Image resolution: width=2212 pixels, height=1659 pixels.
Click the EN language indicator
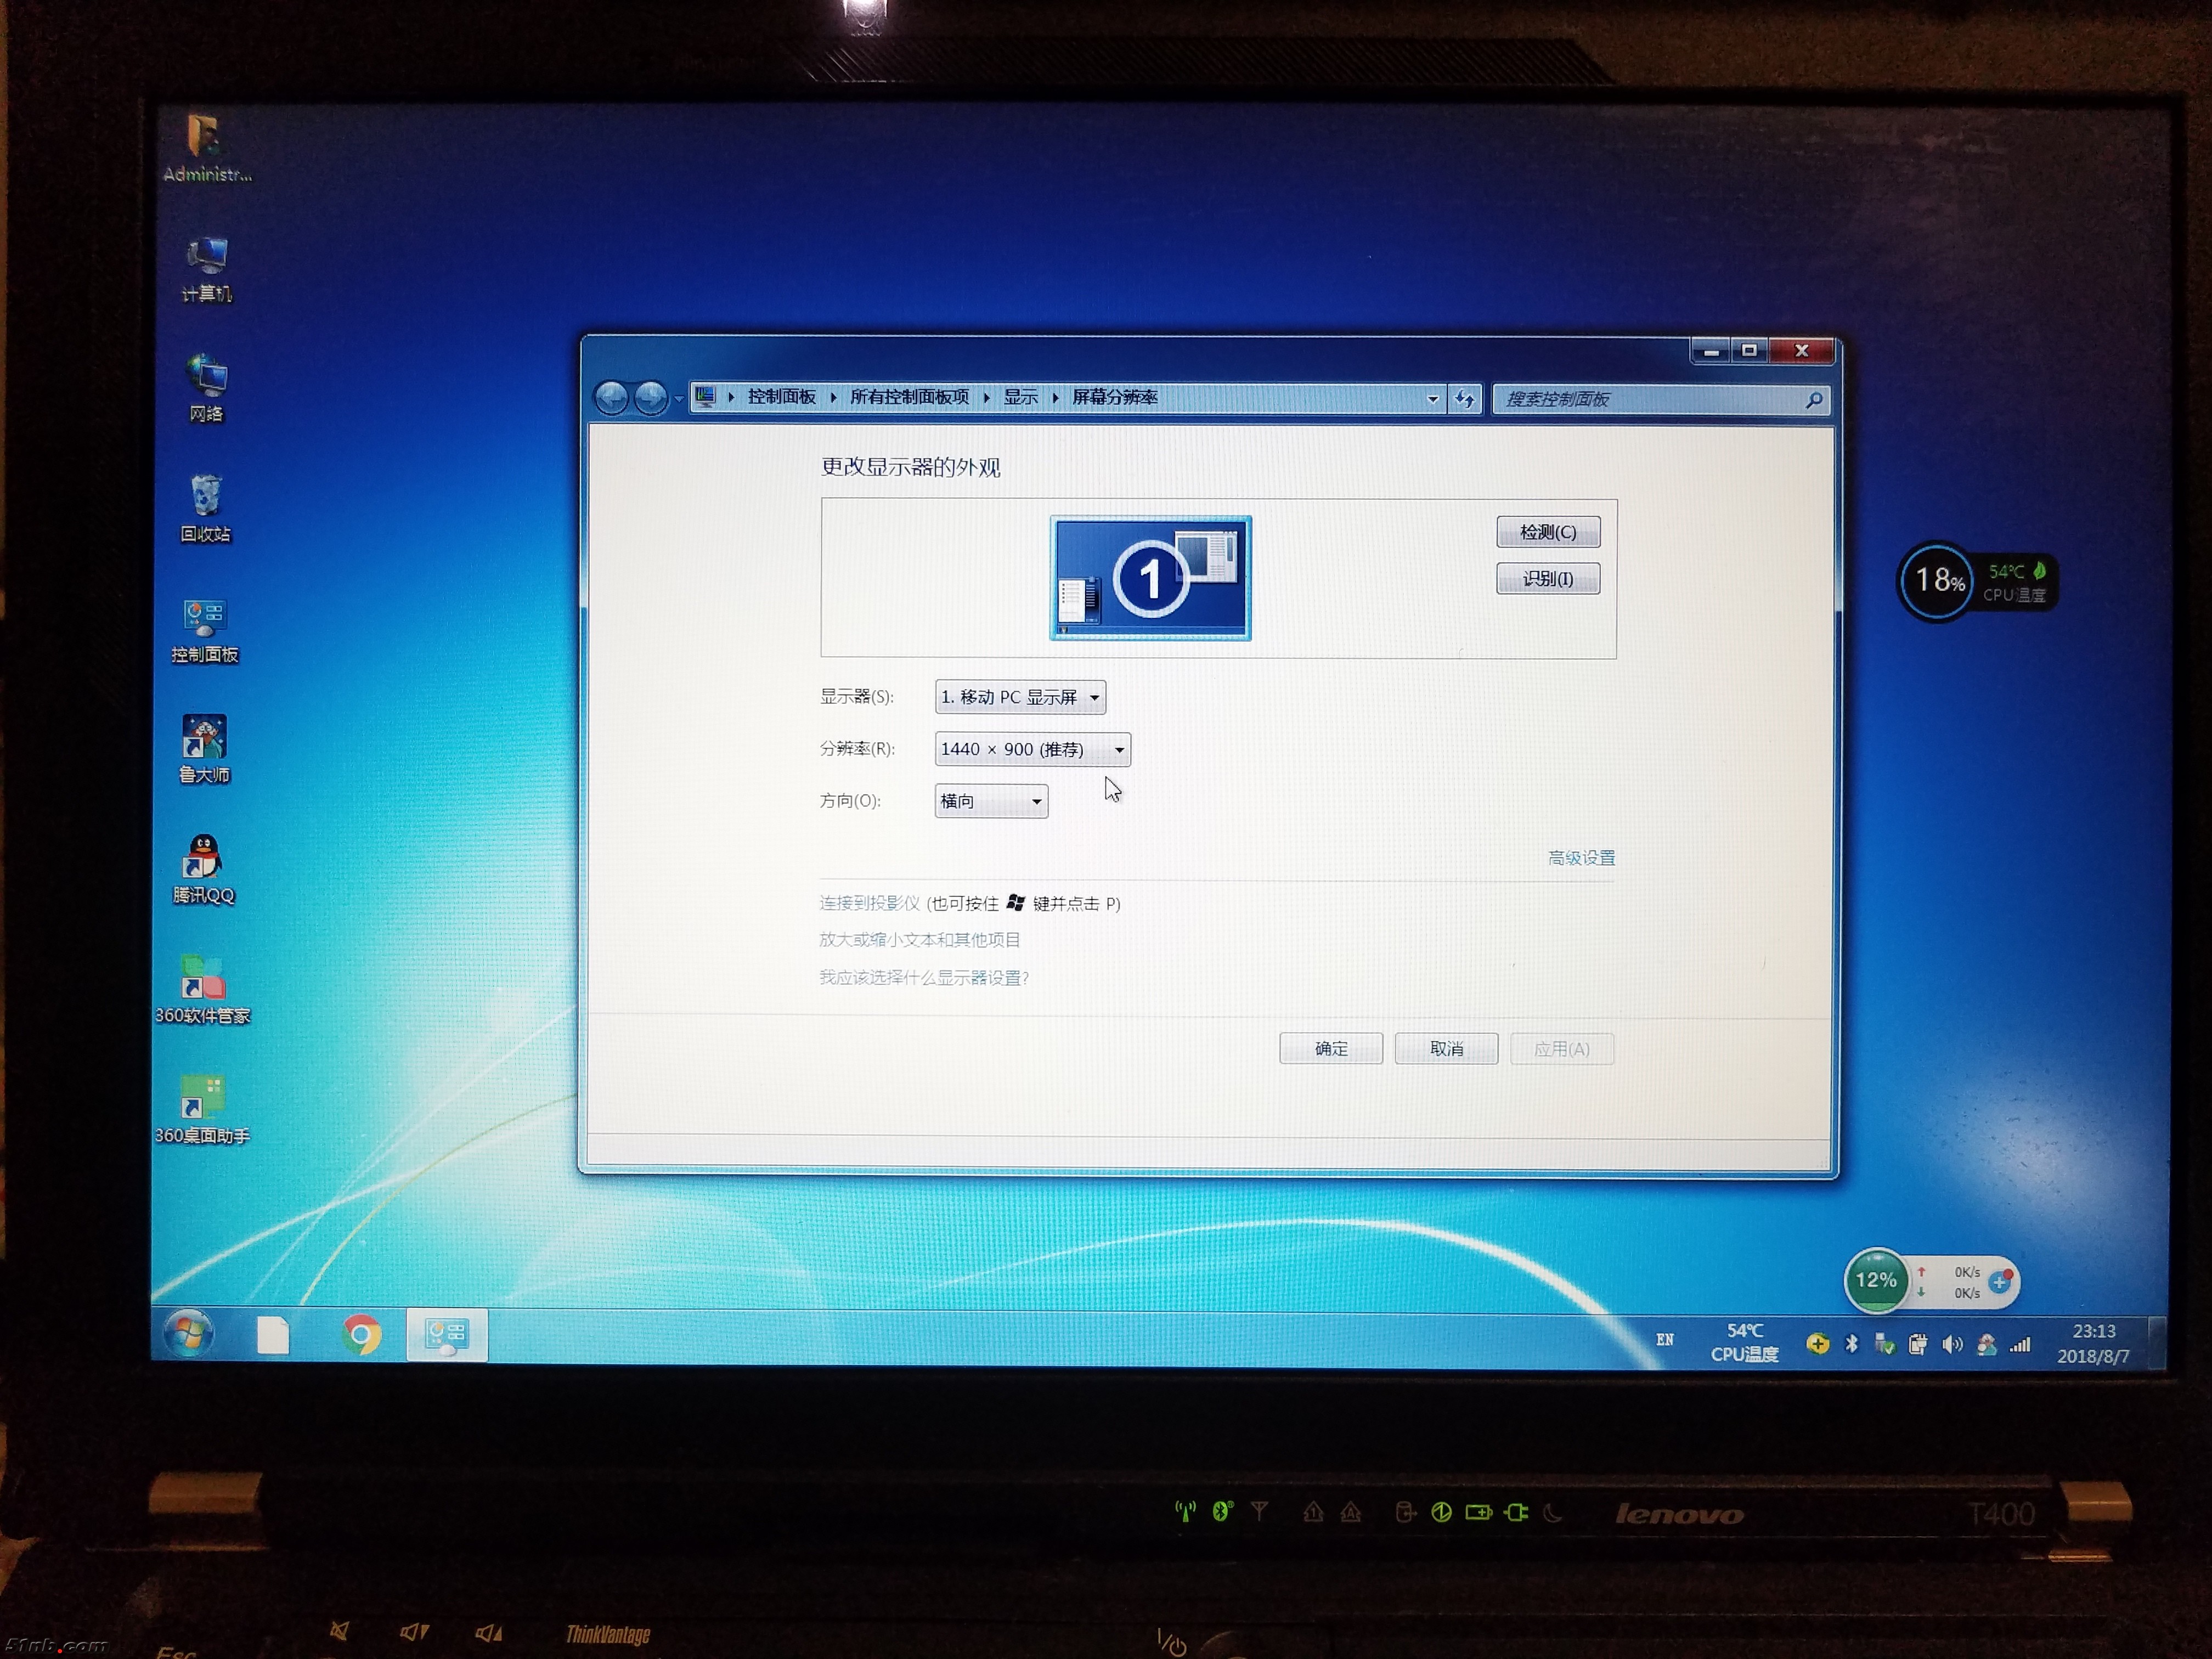[1665, 1340]
